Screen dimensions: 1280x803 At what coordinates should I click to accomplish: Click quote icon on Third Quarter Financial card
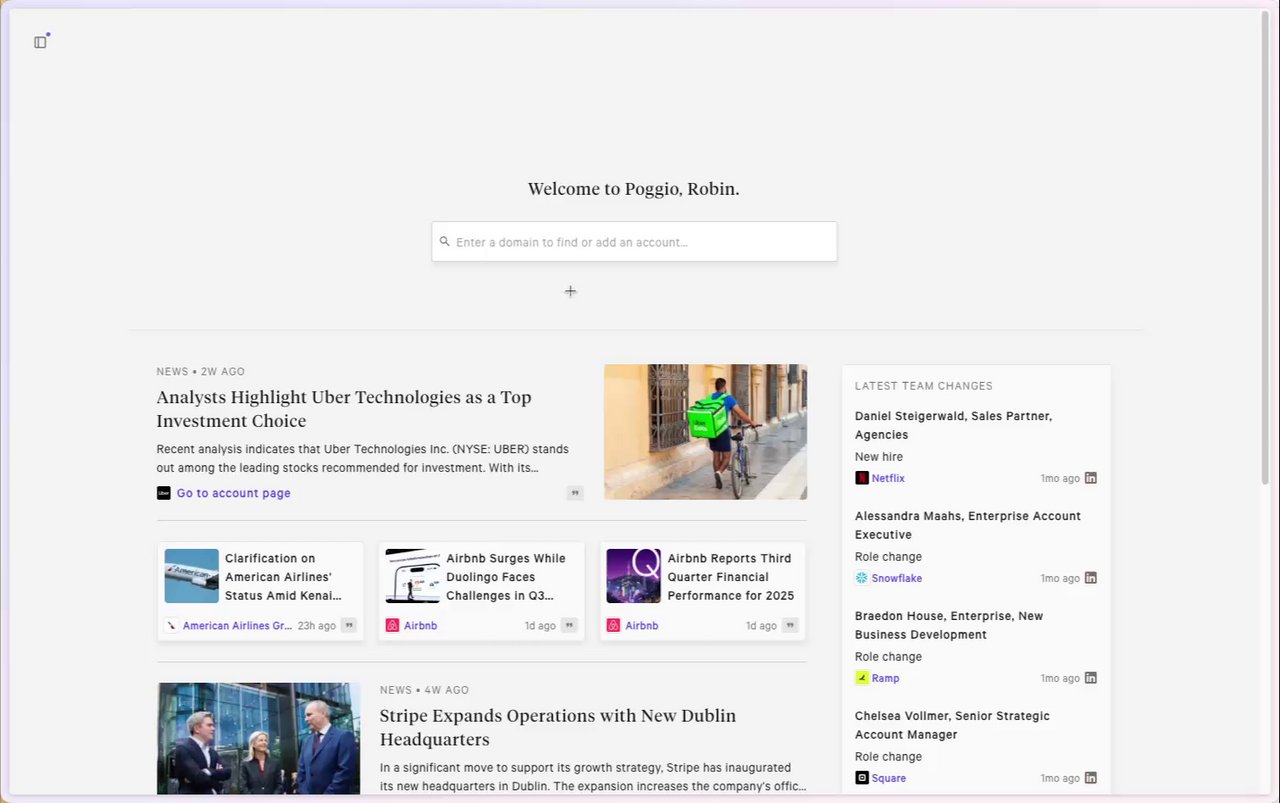pos(790,625)
